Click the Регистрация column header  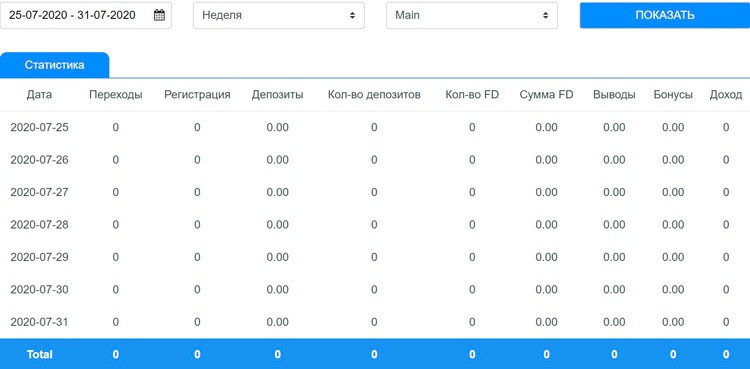pos(197,95)
